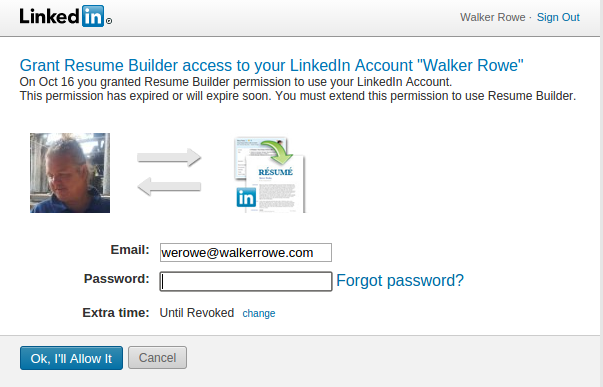This screenshot has height=387, width=603.
Task: Click the small blue 'in' badge on résumé
Action: (x=246, y=197)
